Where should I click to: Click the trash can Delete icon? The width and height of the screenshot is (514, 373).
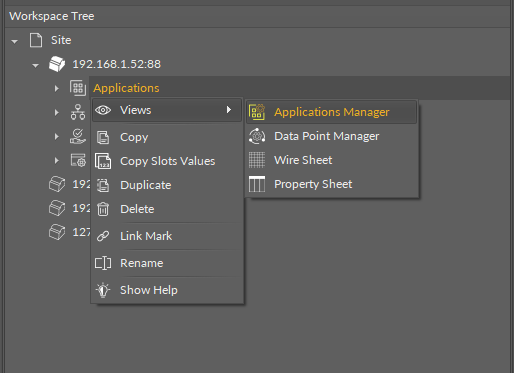click(x=103, y=209)
